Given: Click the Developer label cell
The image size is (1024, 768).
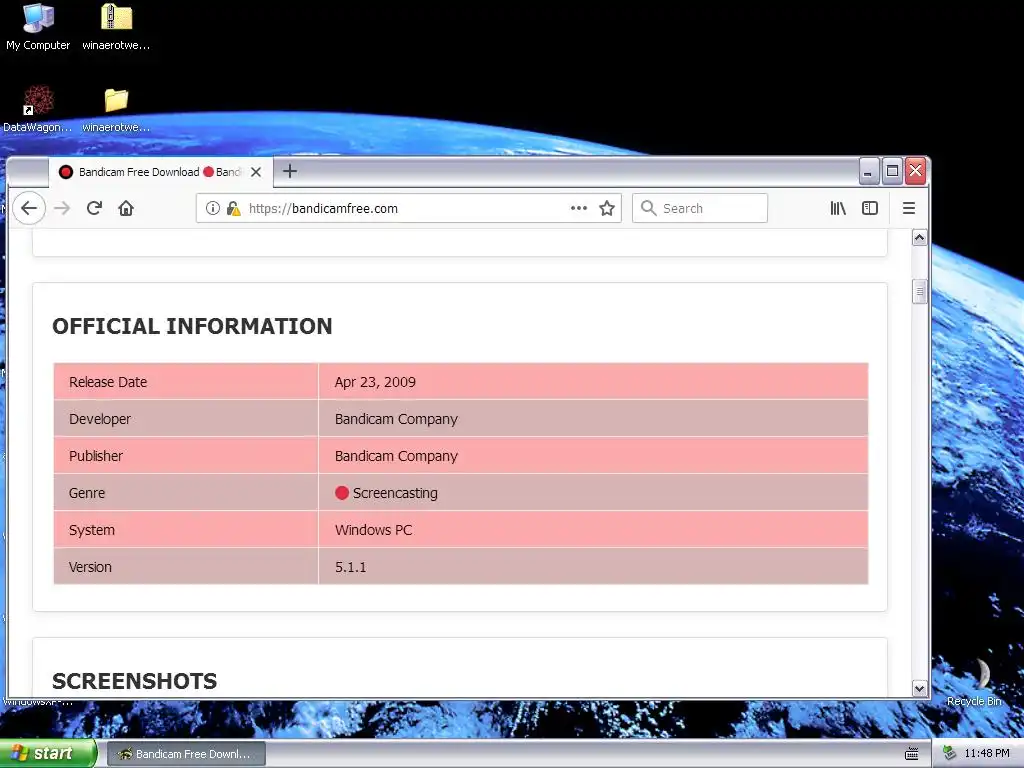Looking at the screenshot, I should (186, 419).
